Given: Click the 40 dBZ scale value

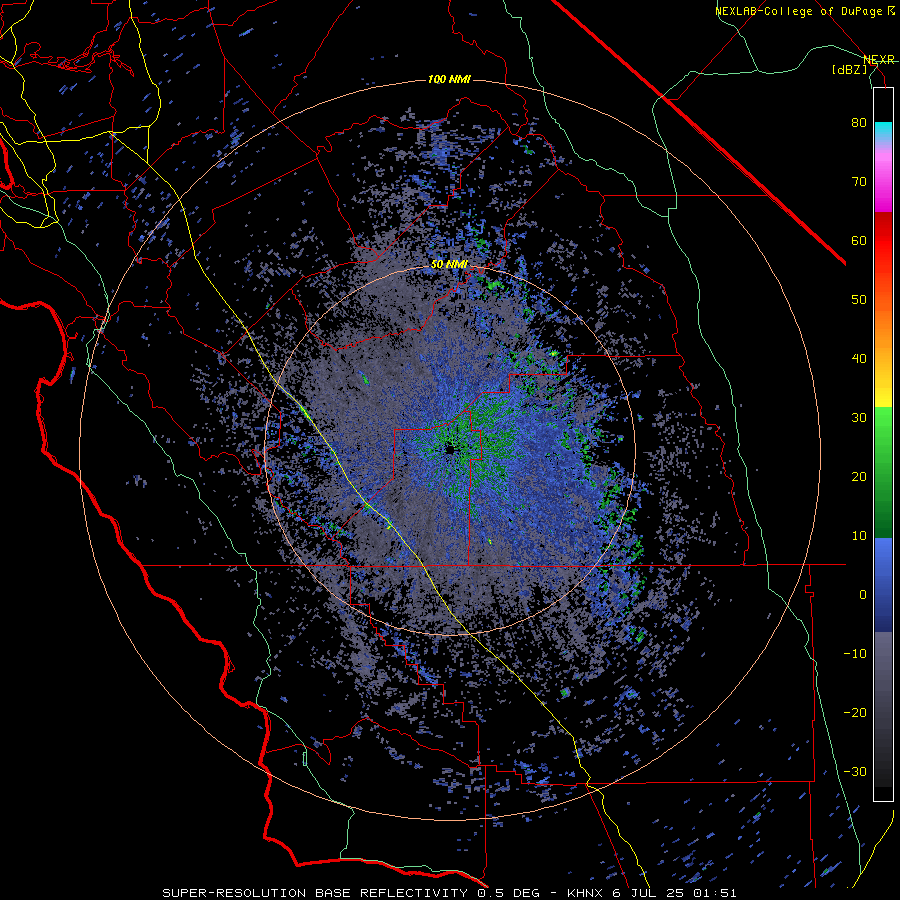Looking at the screenshot, I should click(x=859, y=359).
